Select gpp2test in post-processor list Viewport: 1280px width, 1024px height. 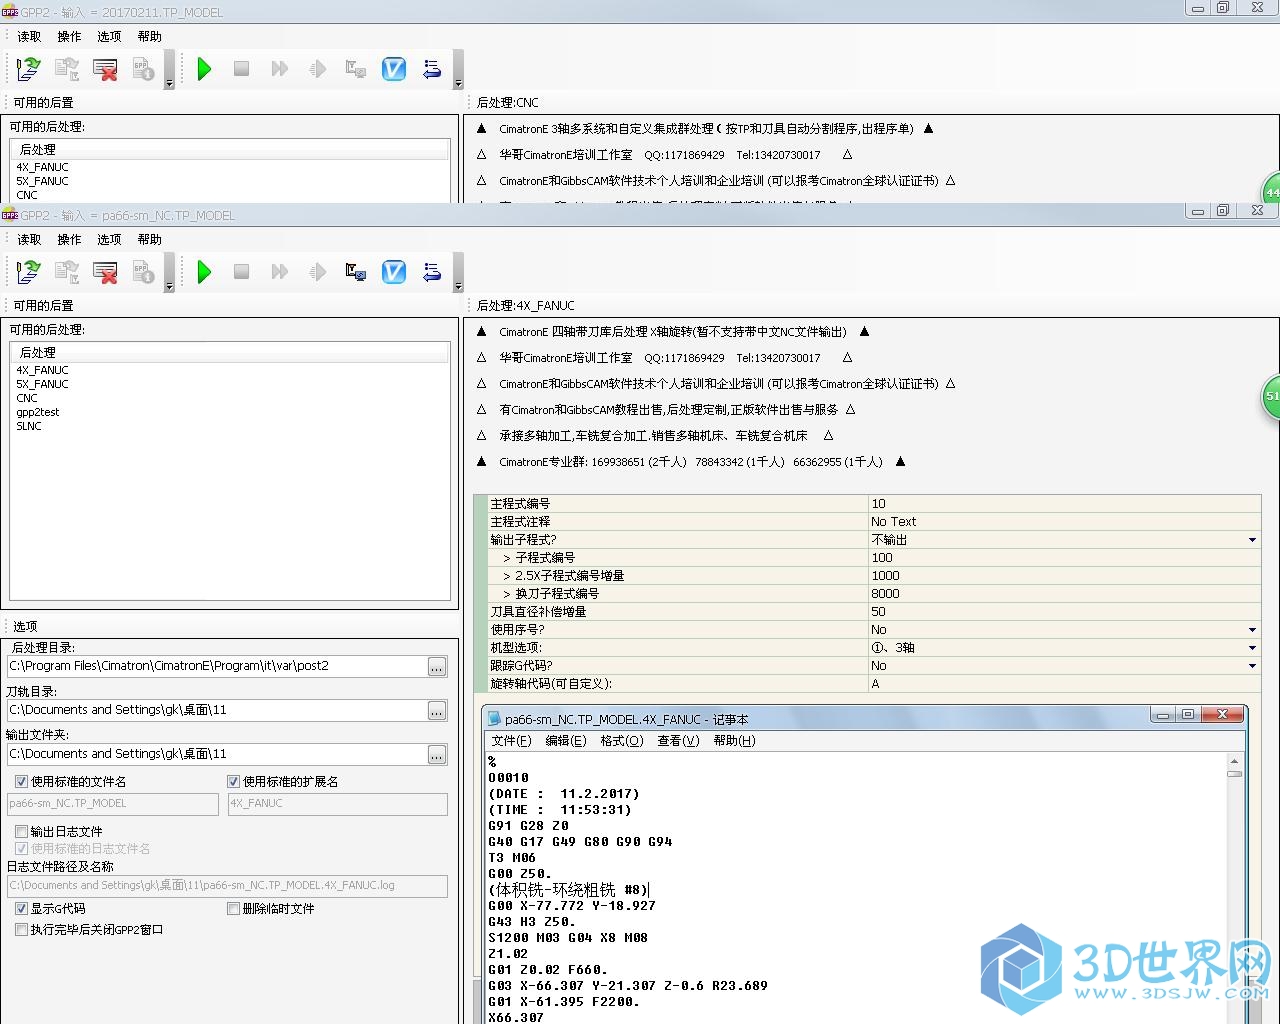[37, 412]
